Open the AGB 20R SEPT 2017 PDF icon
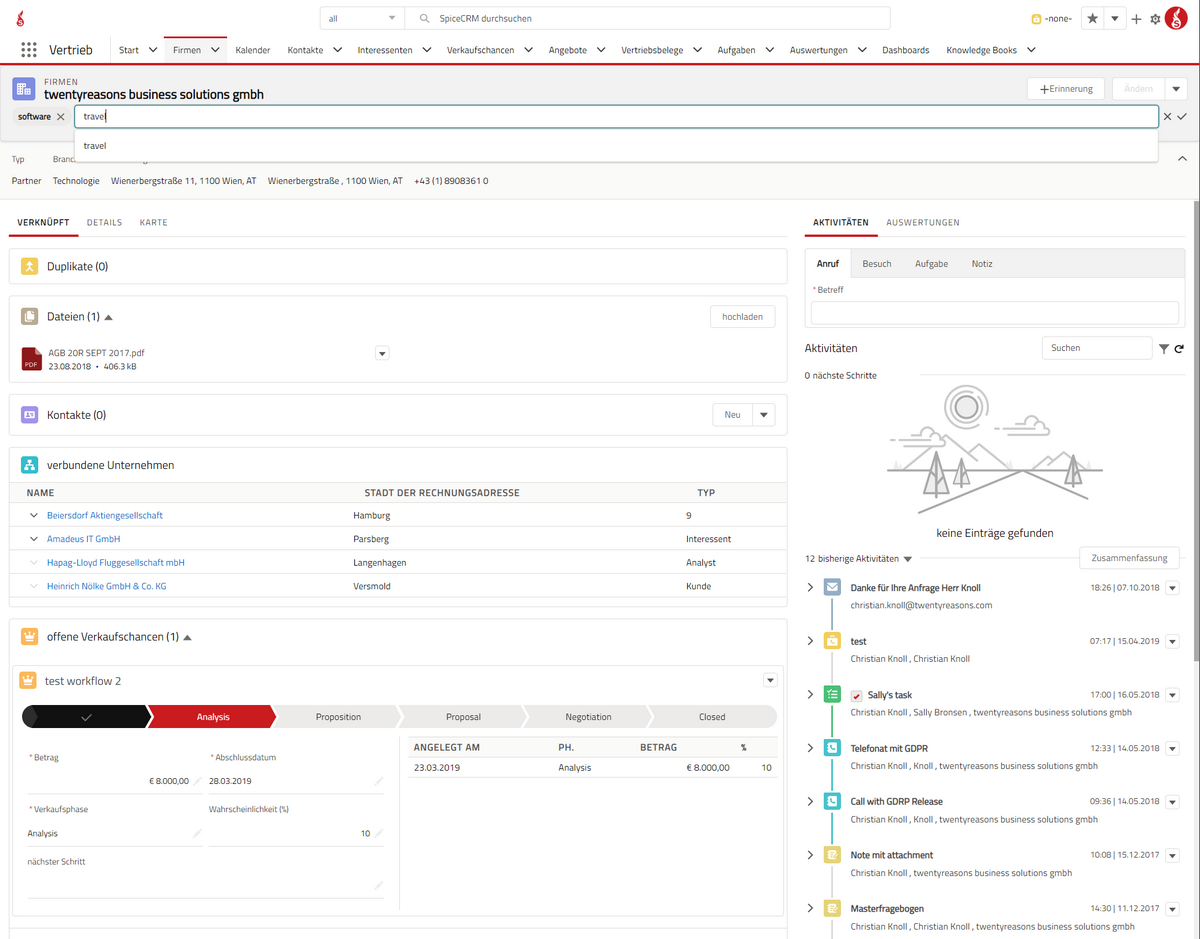 tap(31, 359)
